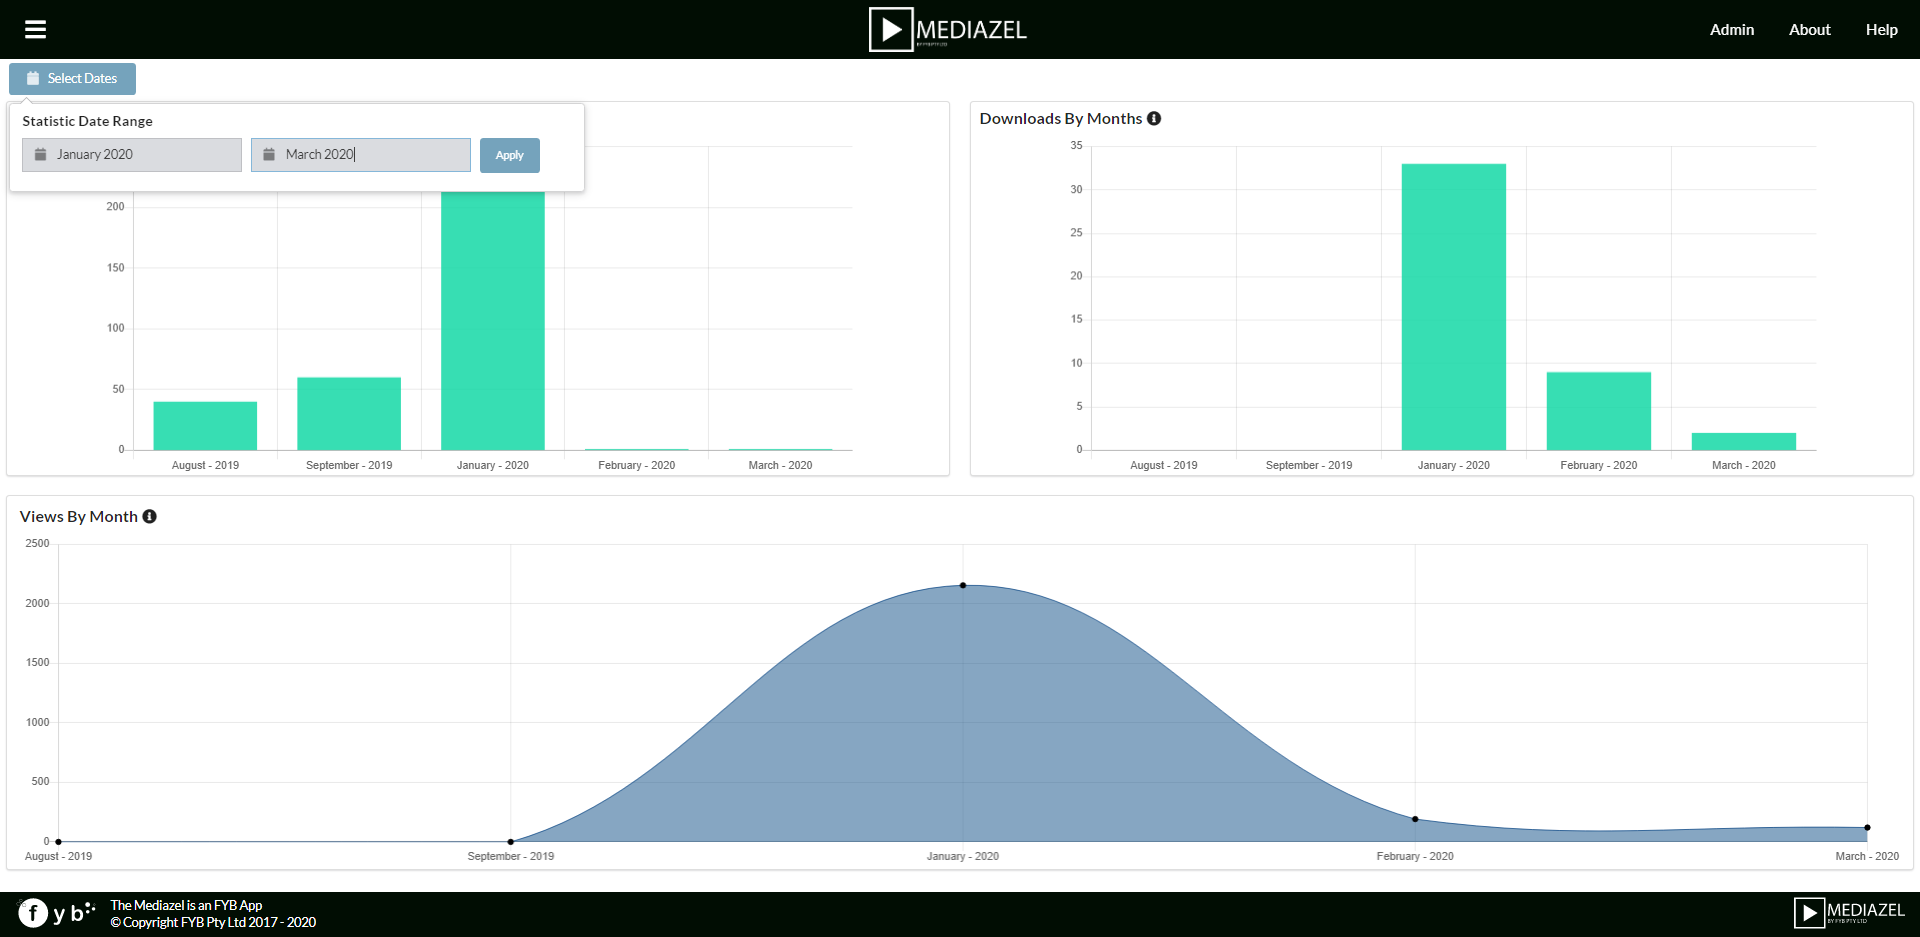Click the Mediazel logo in header
Image resolution: width=1920 pixels, height=937 pixels.
coord(947,29)
